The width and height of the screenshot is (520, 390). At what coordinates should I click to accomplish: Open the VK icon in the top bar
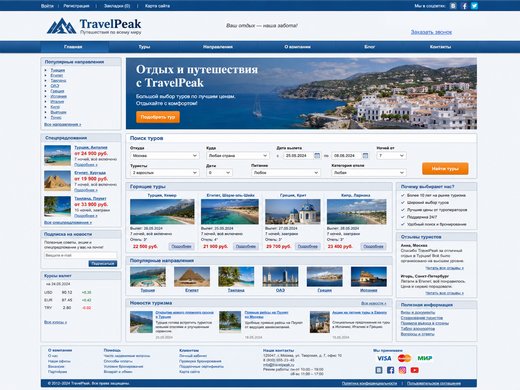[453, 6]
